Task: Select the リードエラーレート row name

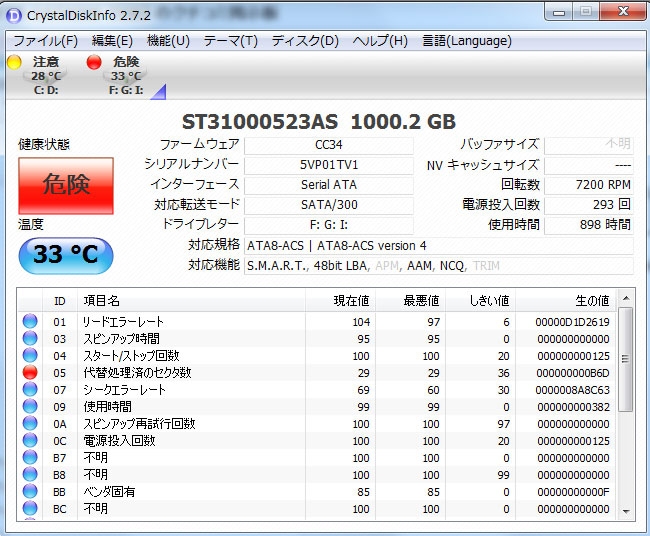Action: point(123,322)
